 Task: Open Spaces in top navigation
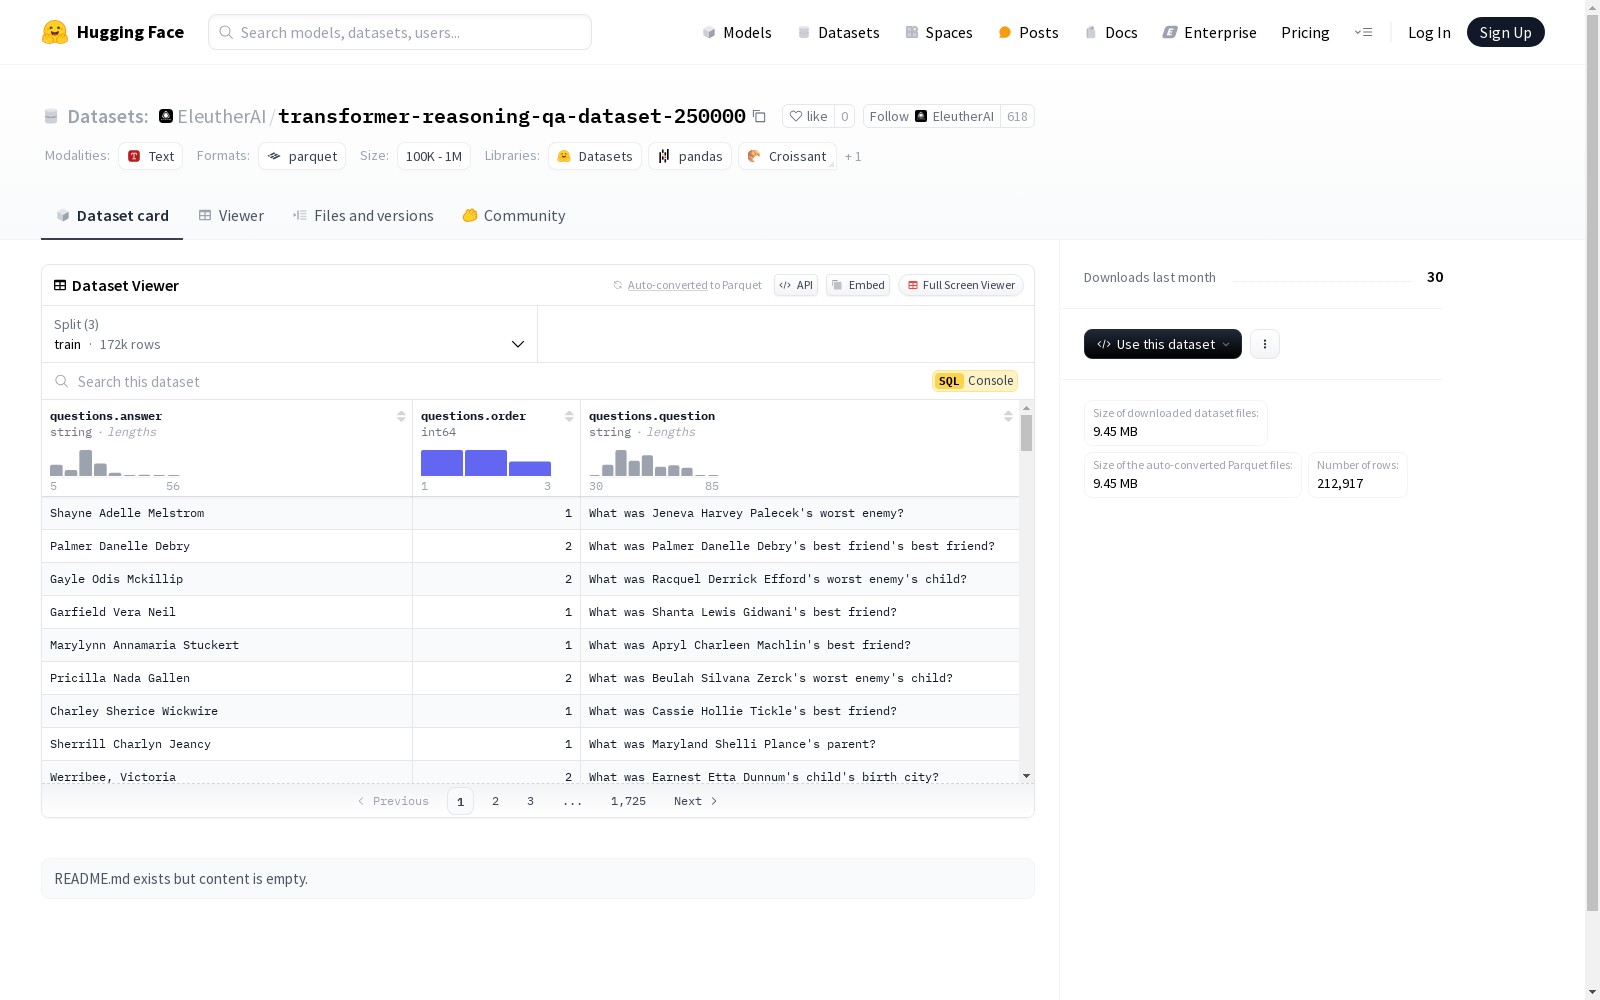pos(939,32)
